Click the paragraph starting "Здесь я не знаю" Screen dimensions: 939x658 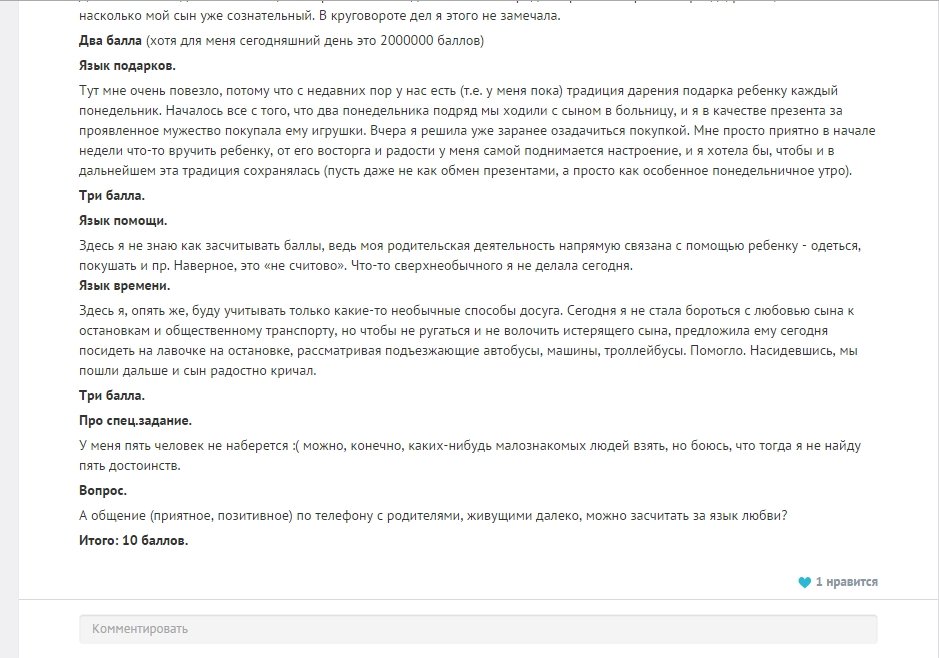(470, 255)
